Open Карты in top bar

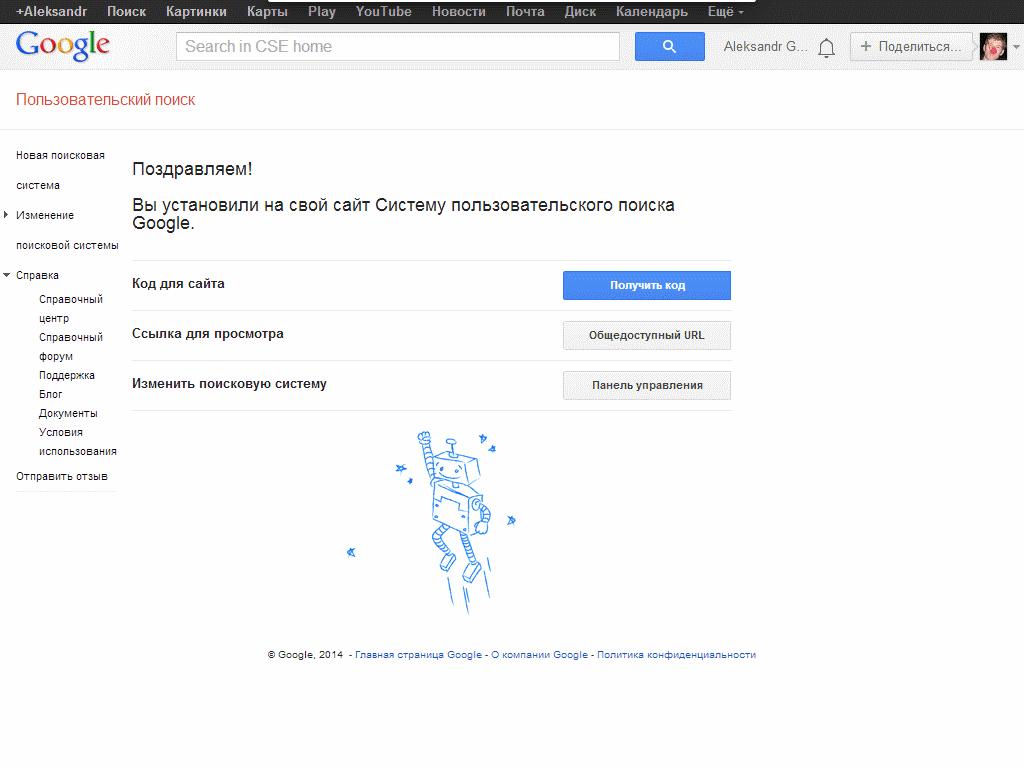(267, 12)
